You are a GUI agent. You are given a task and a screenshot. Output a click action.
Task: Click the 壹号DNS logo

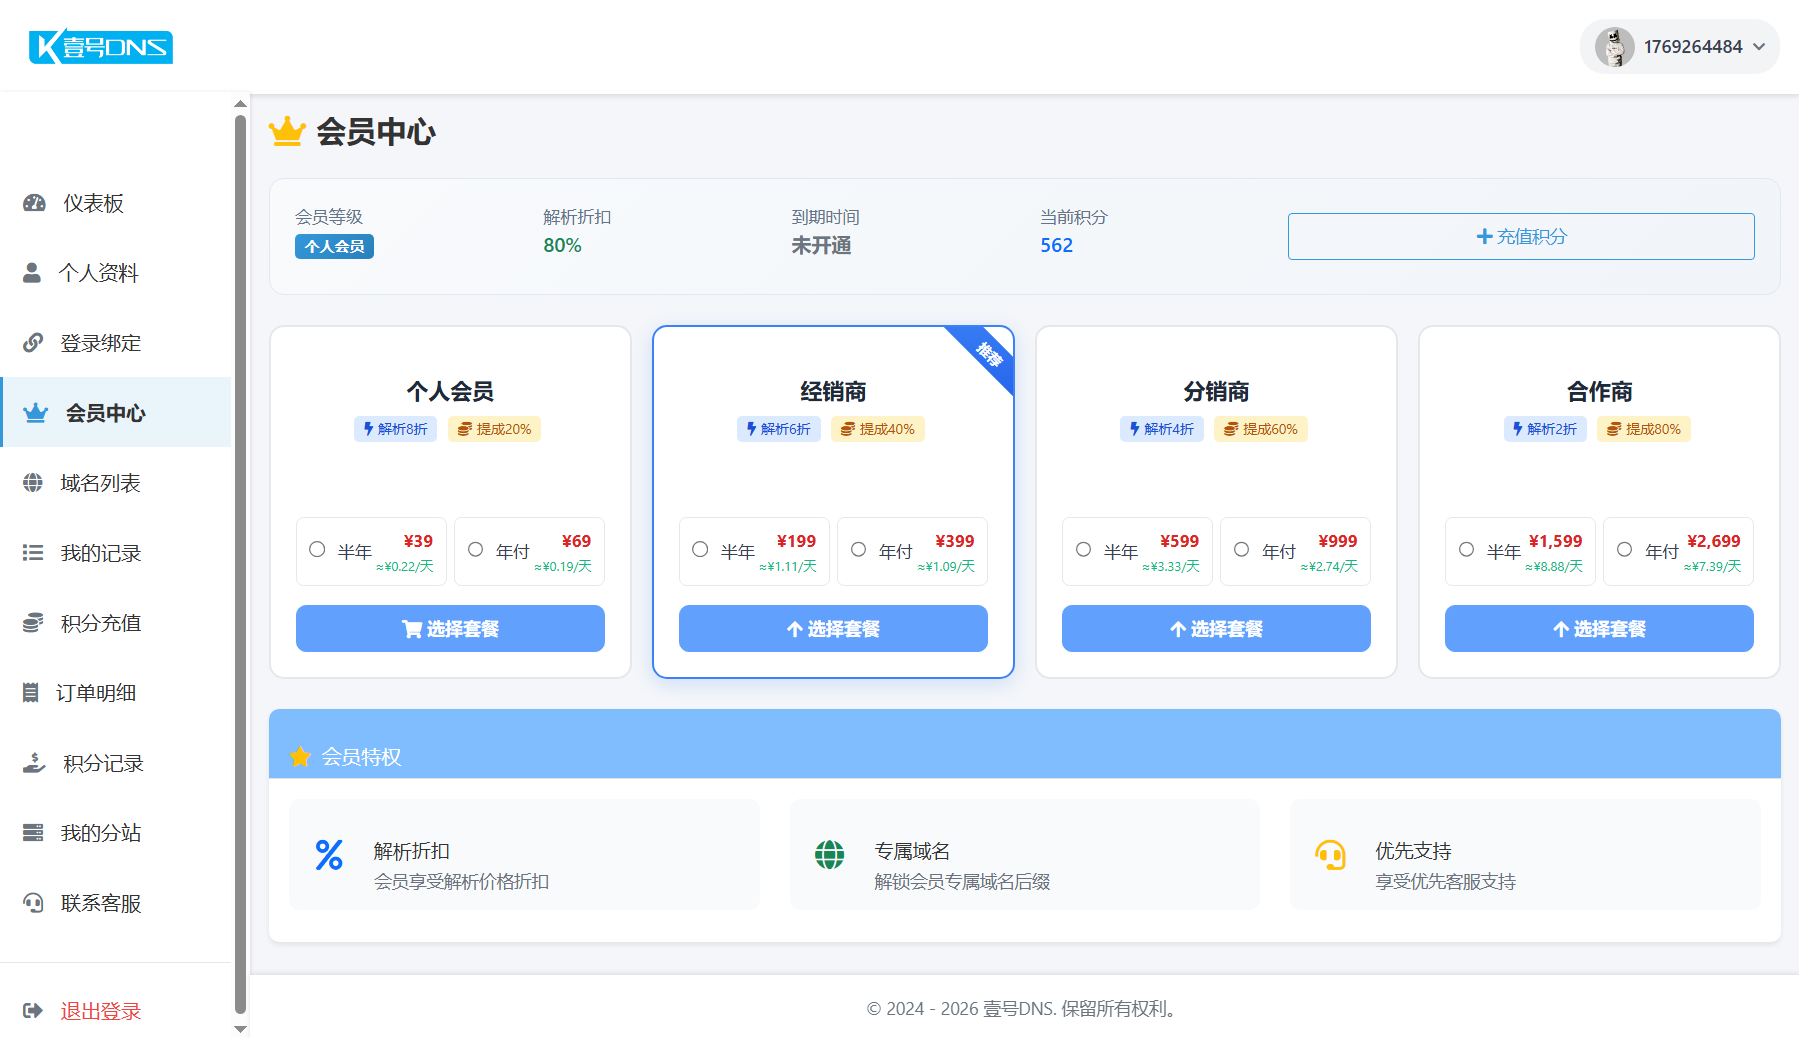coord(101,46)
